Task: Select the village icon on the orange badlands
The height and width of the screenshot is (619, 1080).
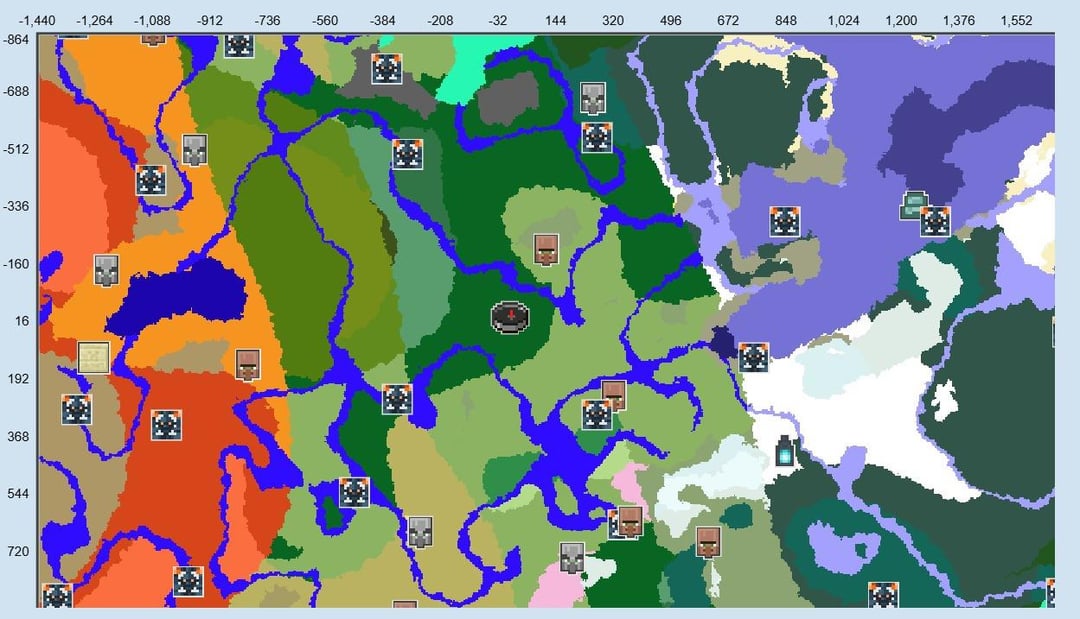Action: (249, 364)
